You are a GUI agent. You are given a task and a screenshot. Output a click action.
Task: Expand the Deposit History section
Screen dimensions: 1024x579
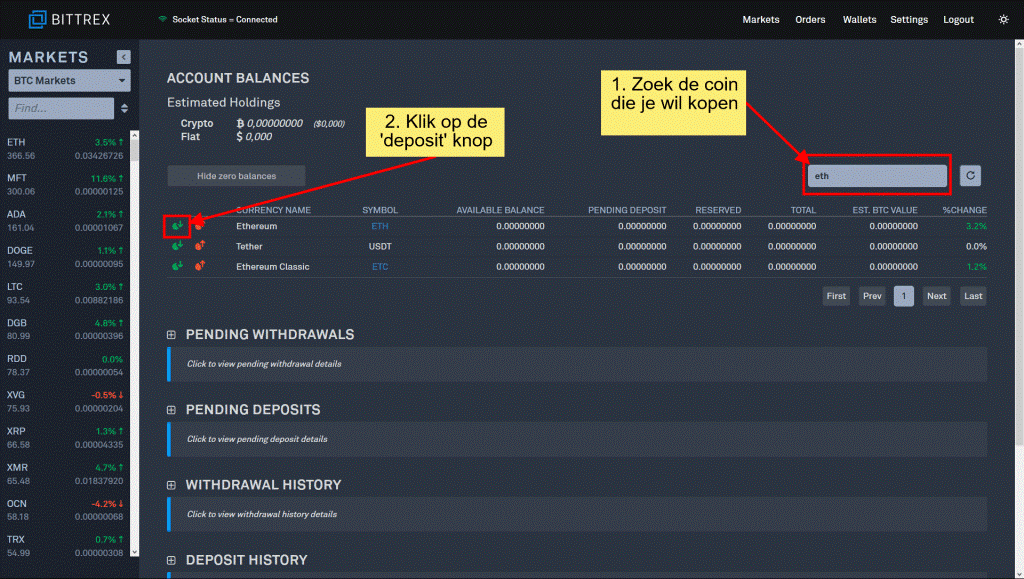point(171,560)
